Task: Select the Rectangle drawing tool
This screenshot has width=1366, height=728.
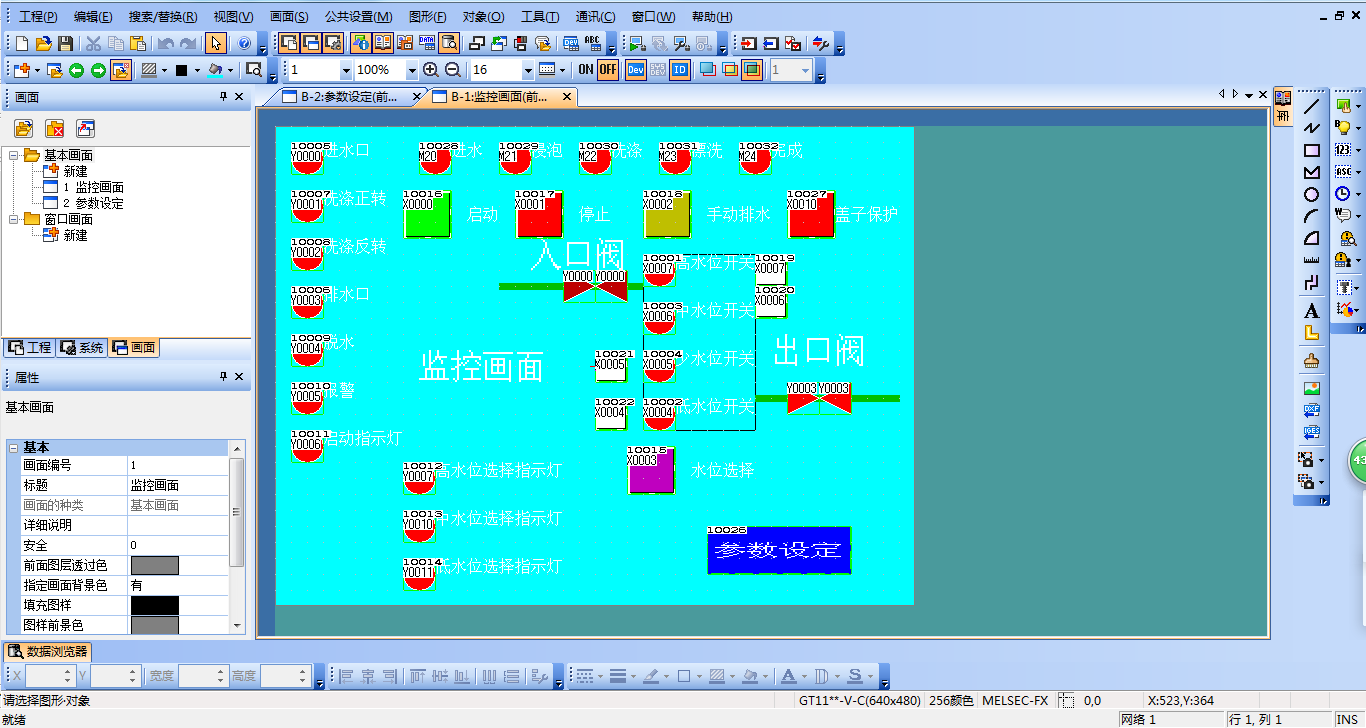Action: tap(1312, 151)
